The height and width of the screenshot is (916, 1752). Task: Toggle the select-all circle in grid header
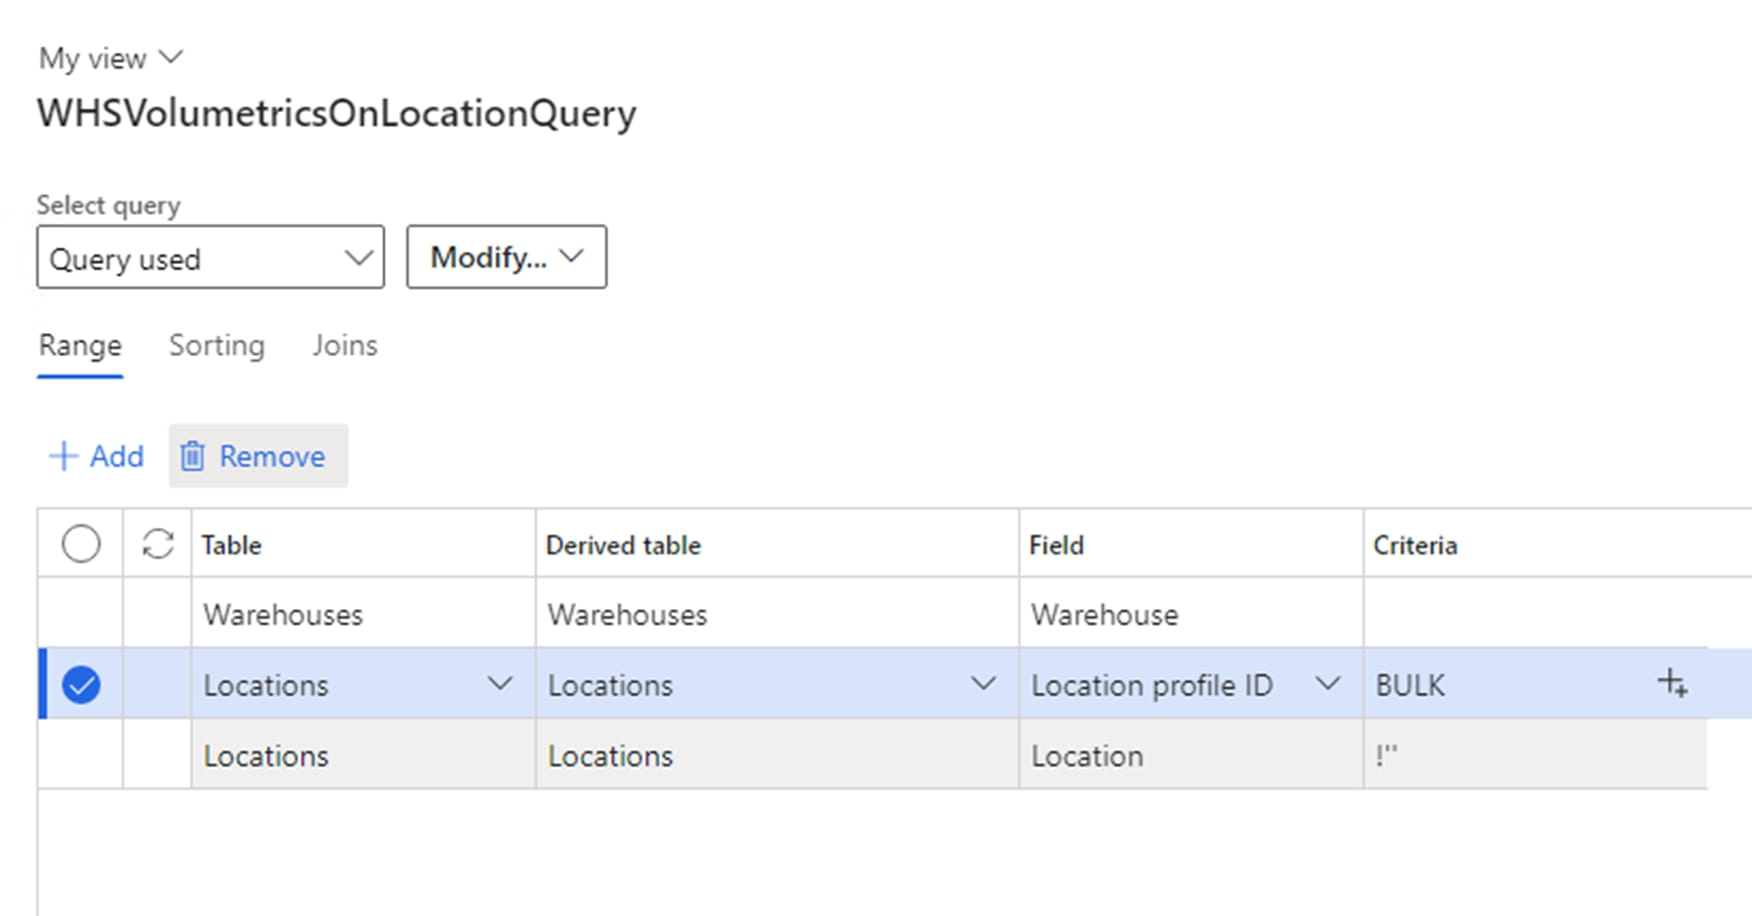[x=81, y=544]
